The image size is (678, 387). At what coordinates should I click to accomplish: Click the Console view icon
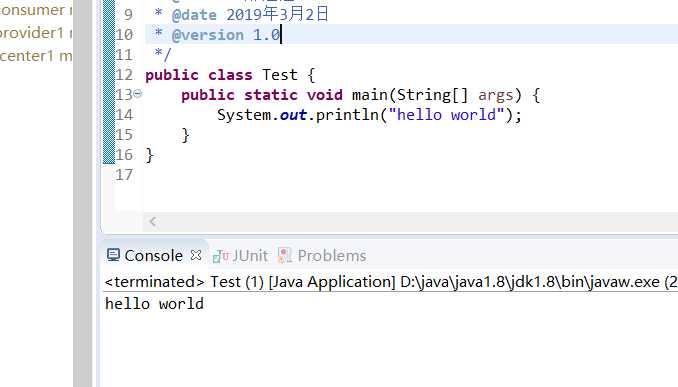(113, 255)
